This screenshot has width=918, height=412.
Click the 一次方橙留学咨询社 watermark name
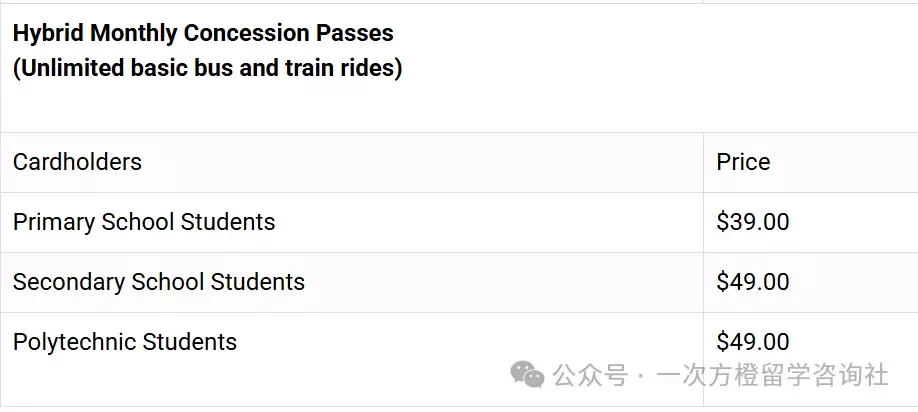(x=773, y=375)
